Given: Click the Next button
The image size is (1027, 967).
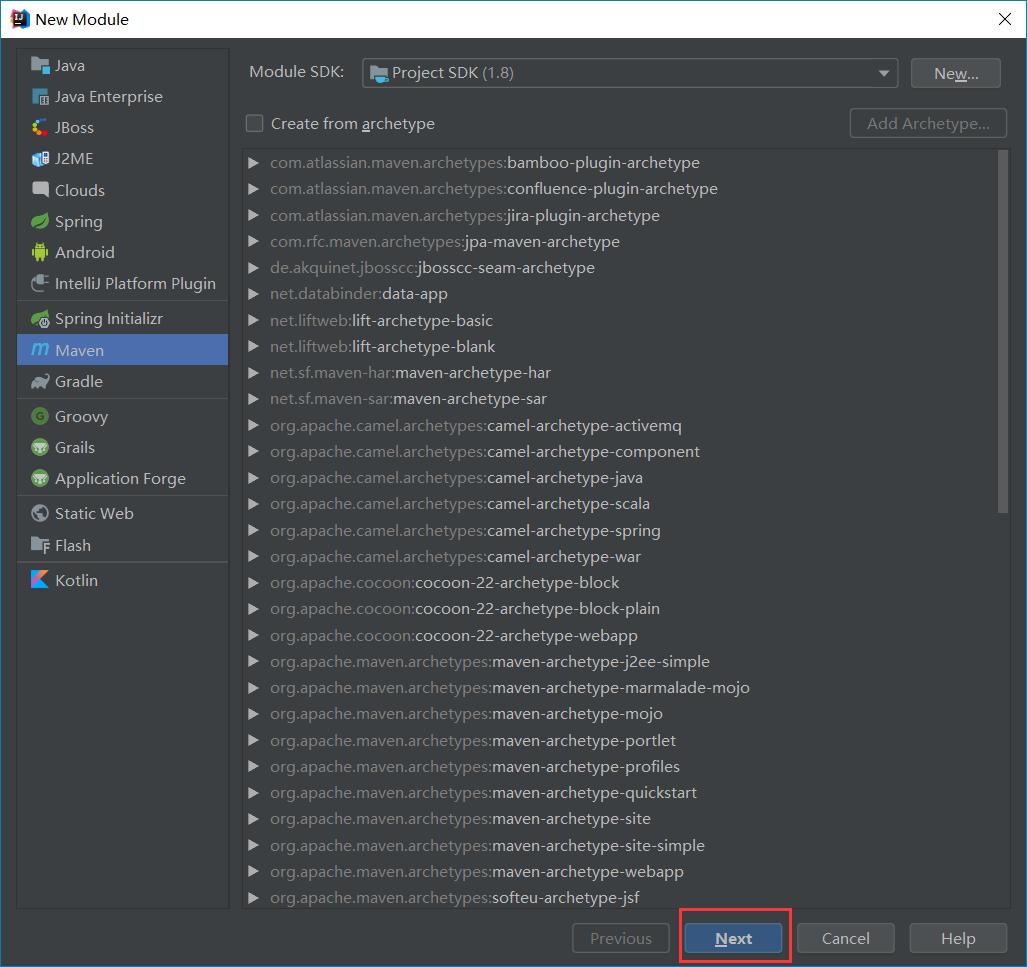Looking at the screenshot, I should click(x=734, y=939).
